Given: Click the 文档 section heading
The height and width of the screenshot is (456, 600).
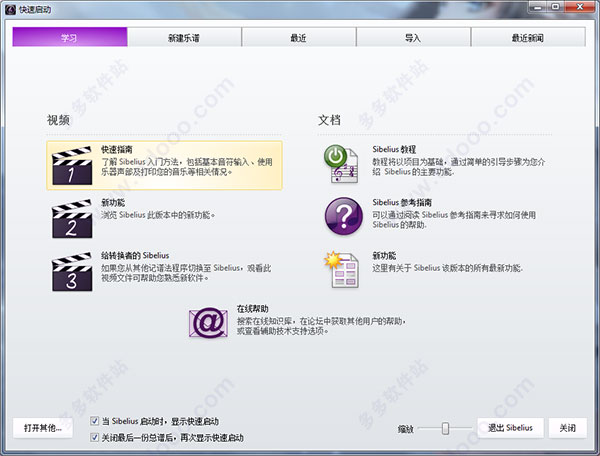Looking at the screenshot, I should (329, 120).
